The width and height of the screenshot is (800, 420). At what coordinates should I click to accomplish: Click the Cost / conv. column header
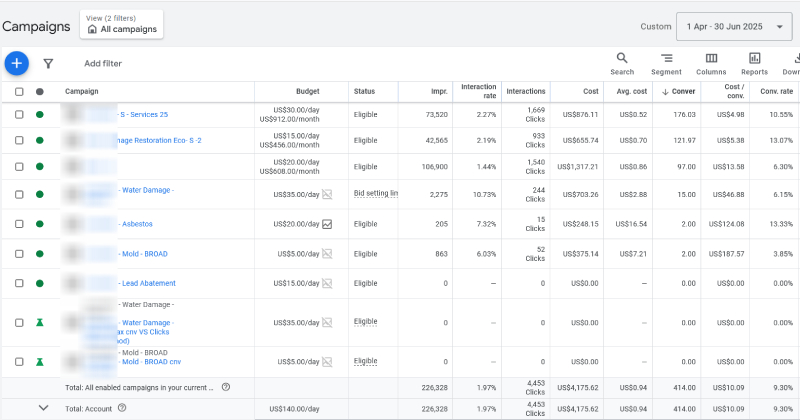coord(734,91)
